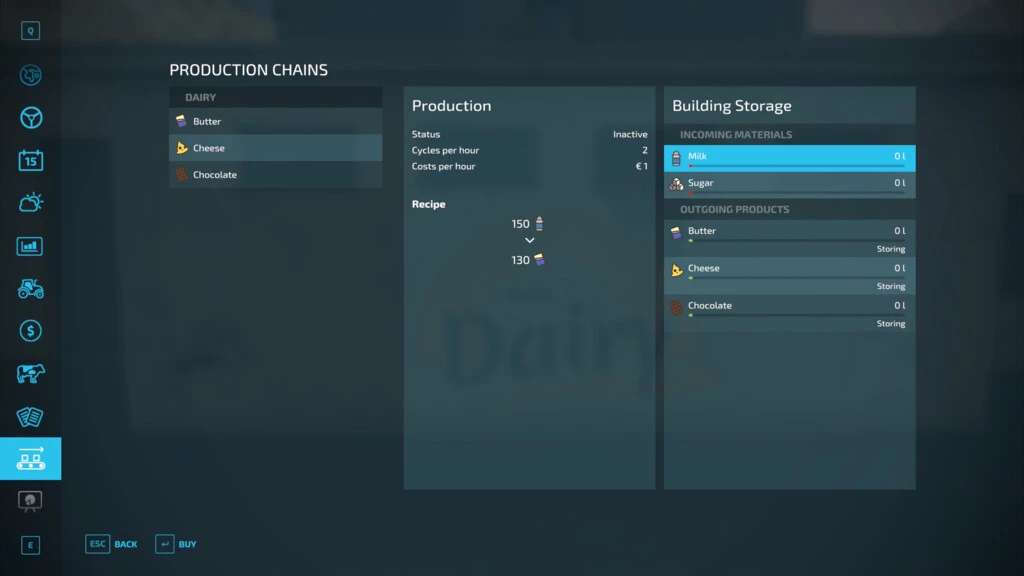The width and height of the screenshot is (1024, 576).
Task: Open the finances dollar page
Action: coord(31,331)
